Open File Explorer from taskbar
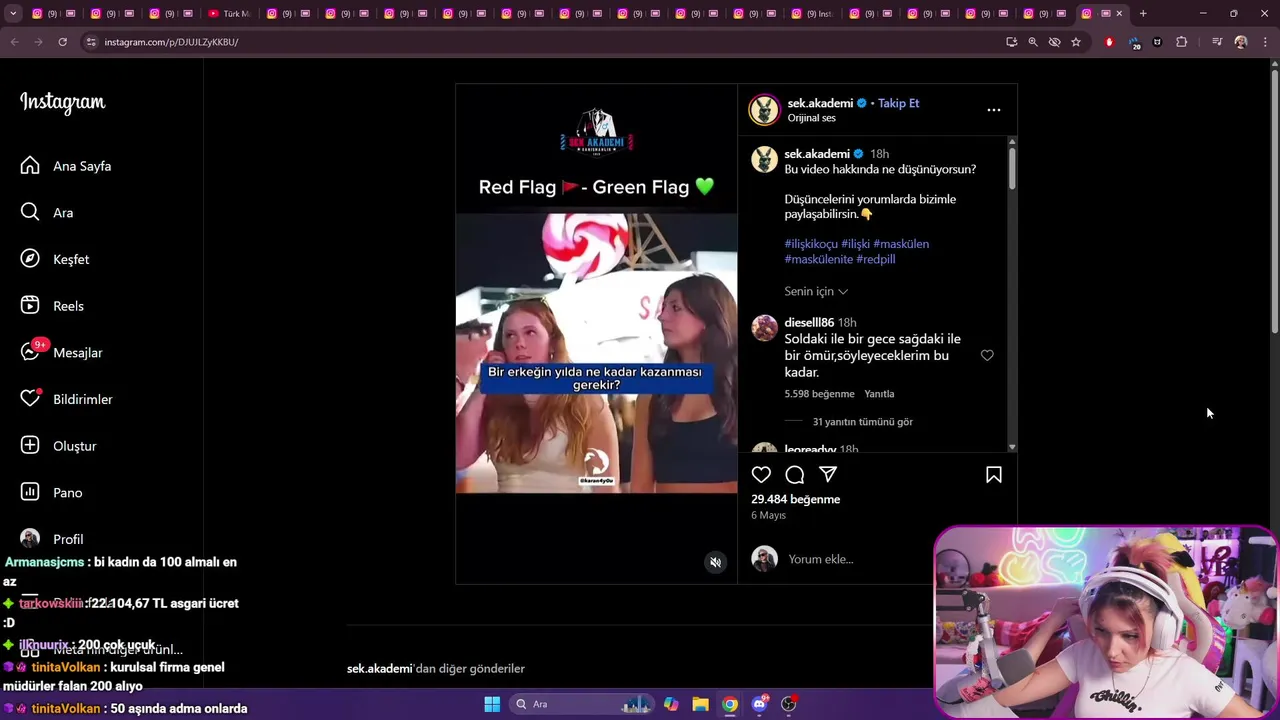 tap(700, 704)
